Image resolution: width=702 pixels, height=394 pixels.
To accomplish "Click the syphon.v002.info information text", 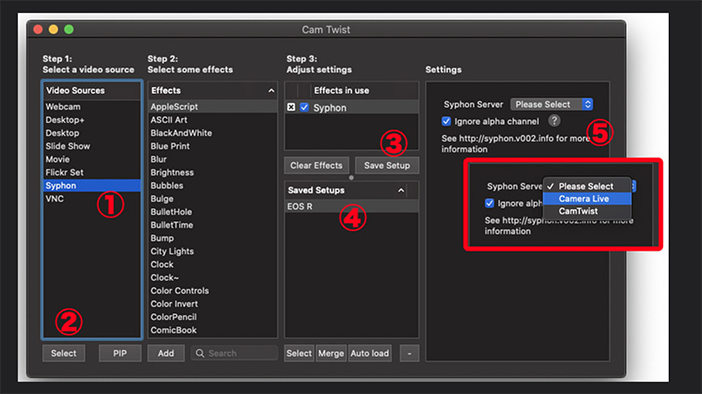I will [515, 144].
